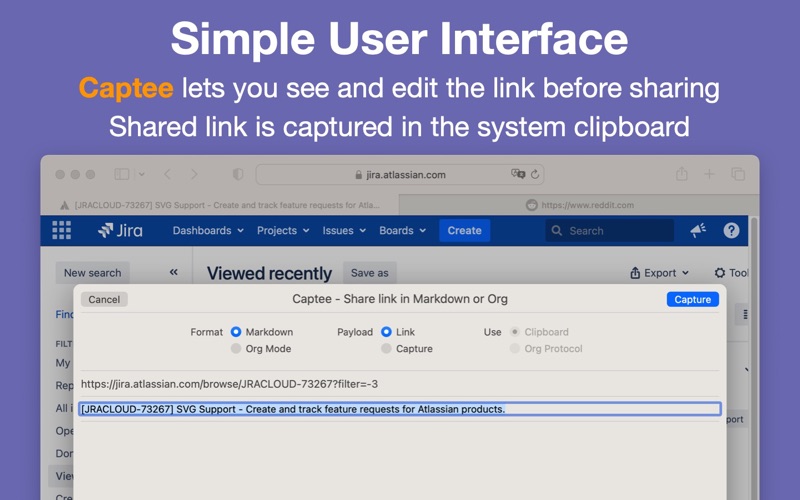
Task: Click the translate icon in address bar
Action: pos(518,174)
